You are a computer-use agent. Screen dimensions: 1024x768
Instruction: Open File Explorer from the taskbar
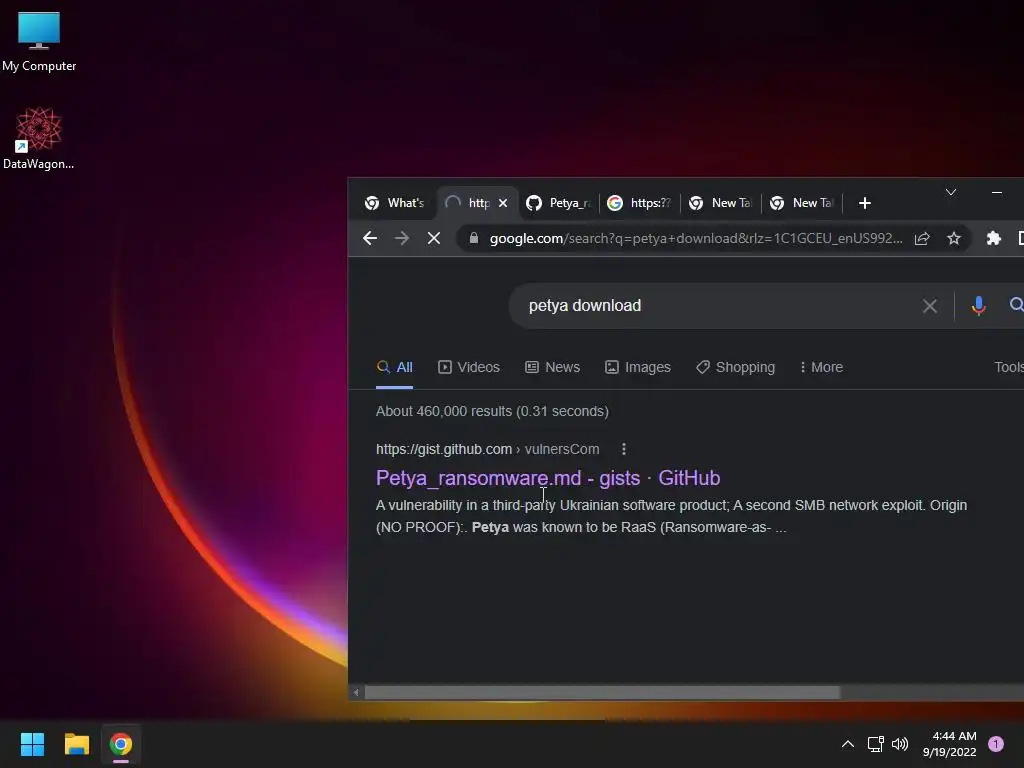[x=76, y=744]
